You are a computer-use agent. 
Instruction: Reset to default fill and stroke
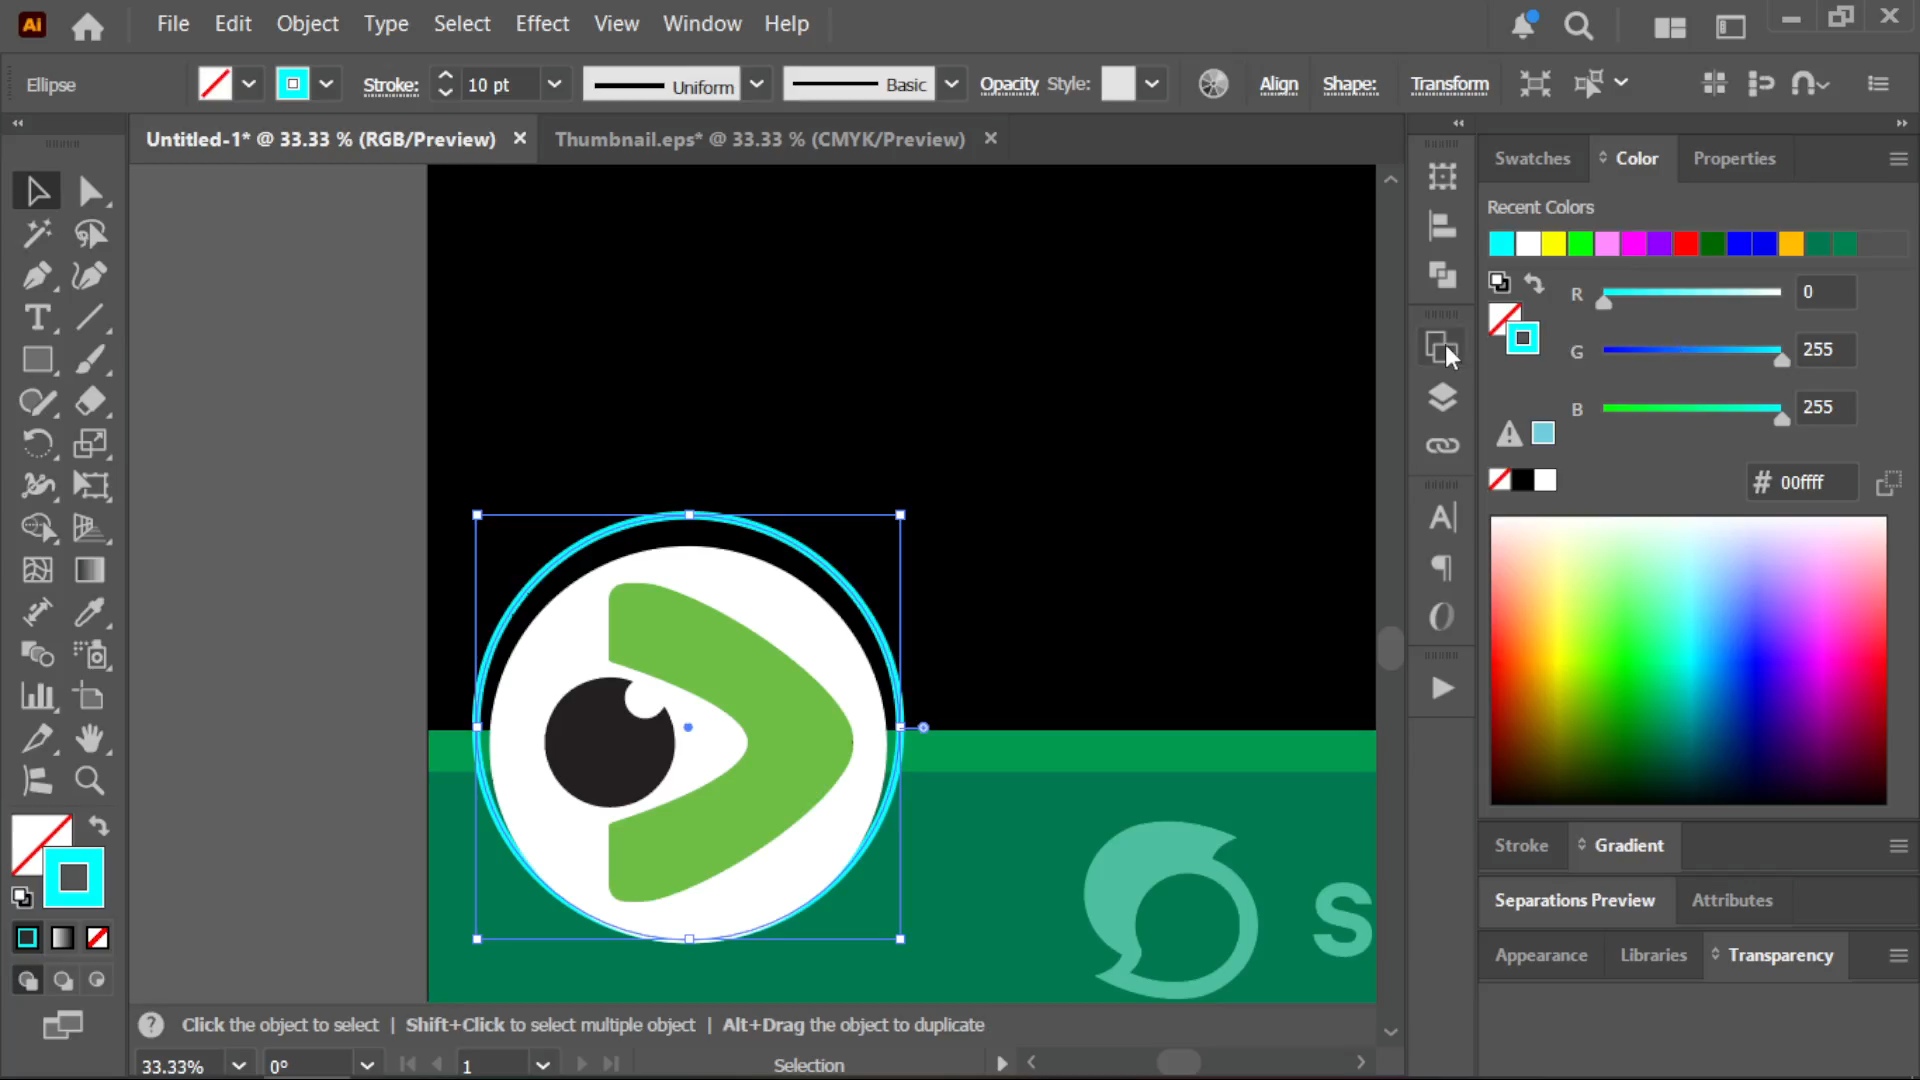pyautogui.click(x=22, y=897)
